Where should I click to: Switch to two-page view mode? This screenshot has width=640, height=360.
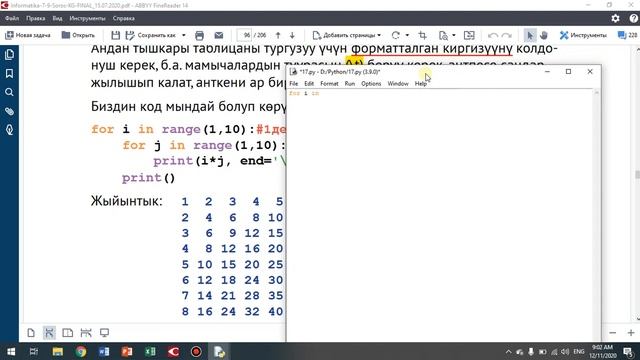[68, 333]
